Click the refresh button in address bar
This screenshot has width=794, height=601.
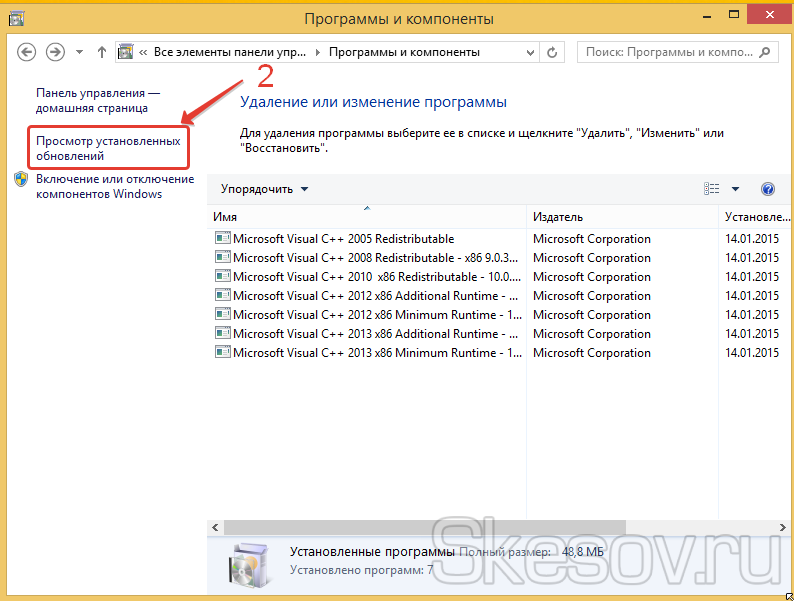[553, 51]
